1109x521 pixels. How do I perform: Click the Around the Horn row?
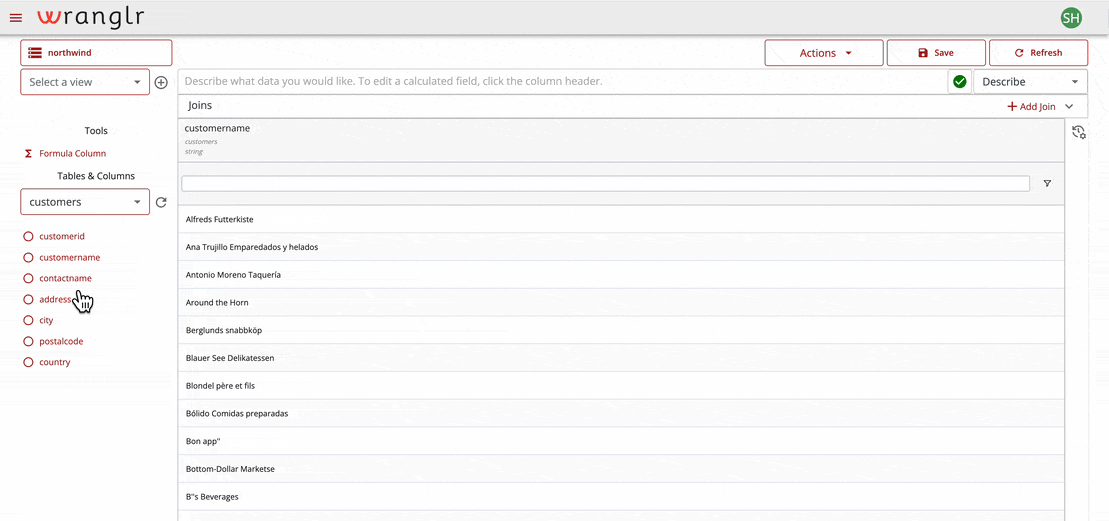pyautogui.click(x=621, y=302)
